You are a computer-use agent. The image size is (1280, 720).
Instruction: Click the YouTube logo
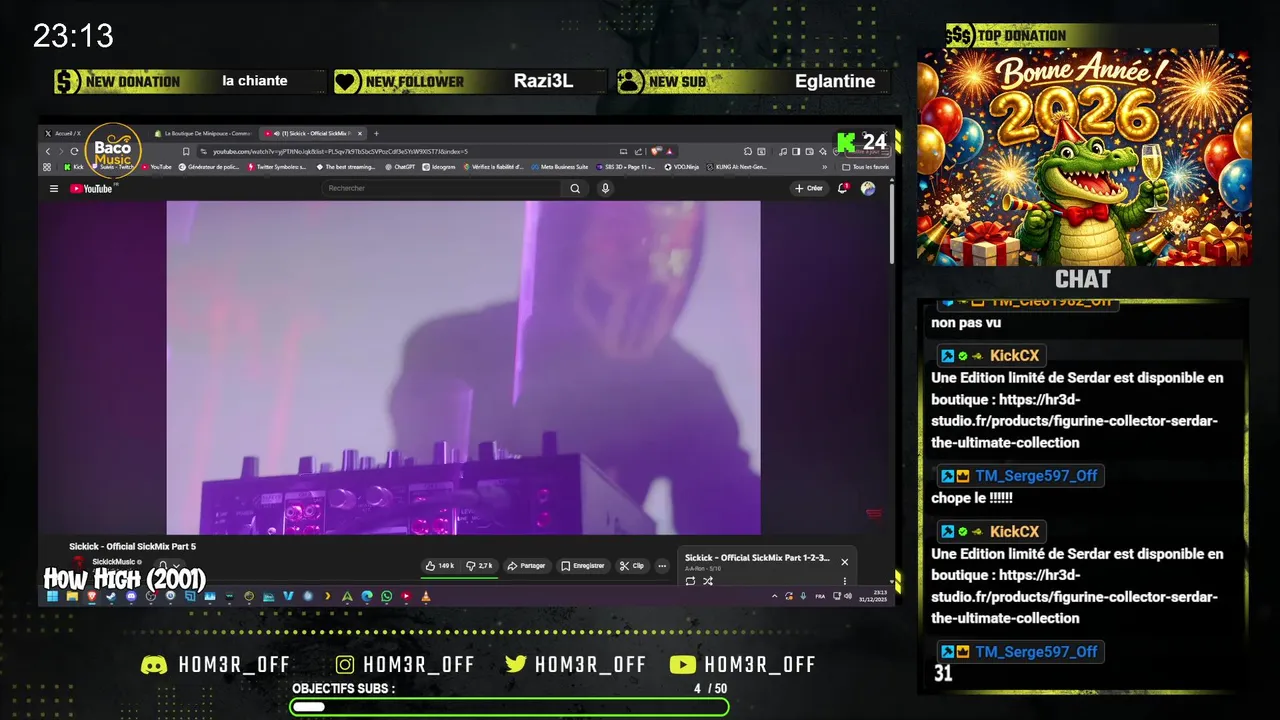pos(93,188)
